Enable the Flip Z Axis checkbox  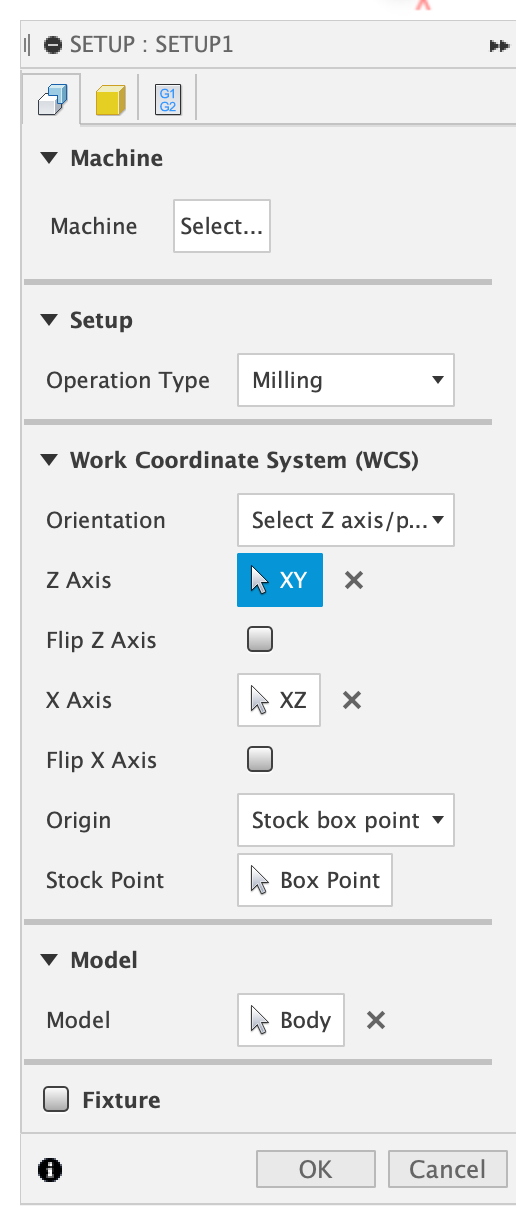click(260, 639)
